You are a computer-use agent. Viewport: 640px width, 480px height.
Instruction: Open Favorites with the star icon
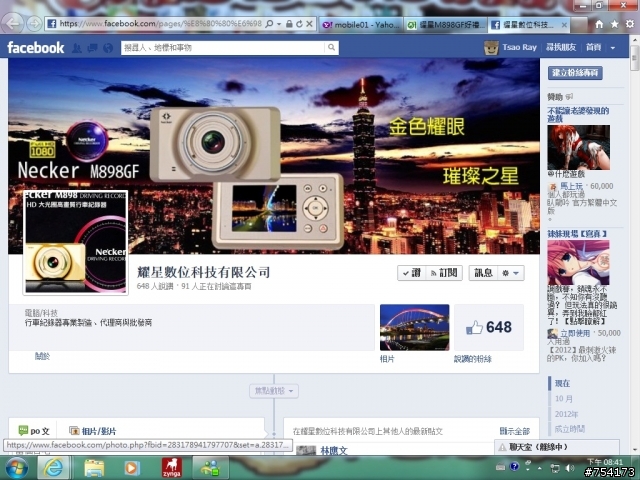tap(614, 24)
